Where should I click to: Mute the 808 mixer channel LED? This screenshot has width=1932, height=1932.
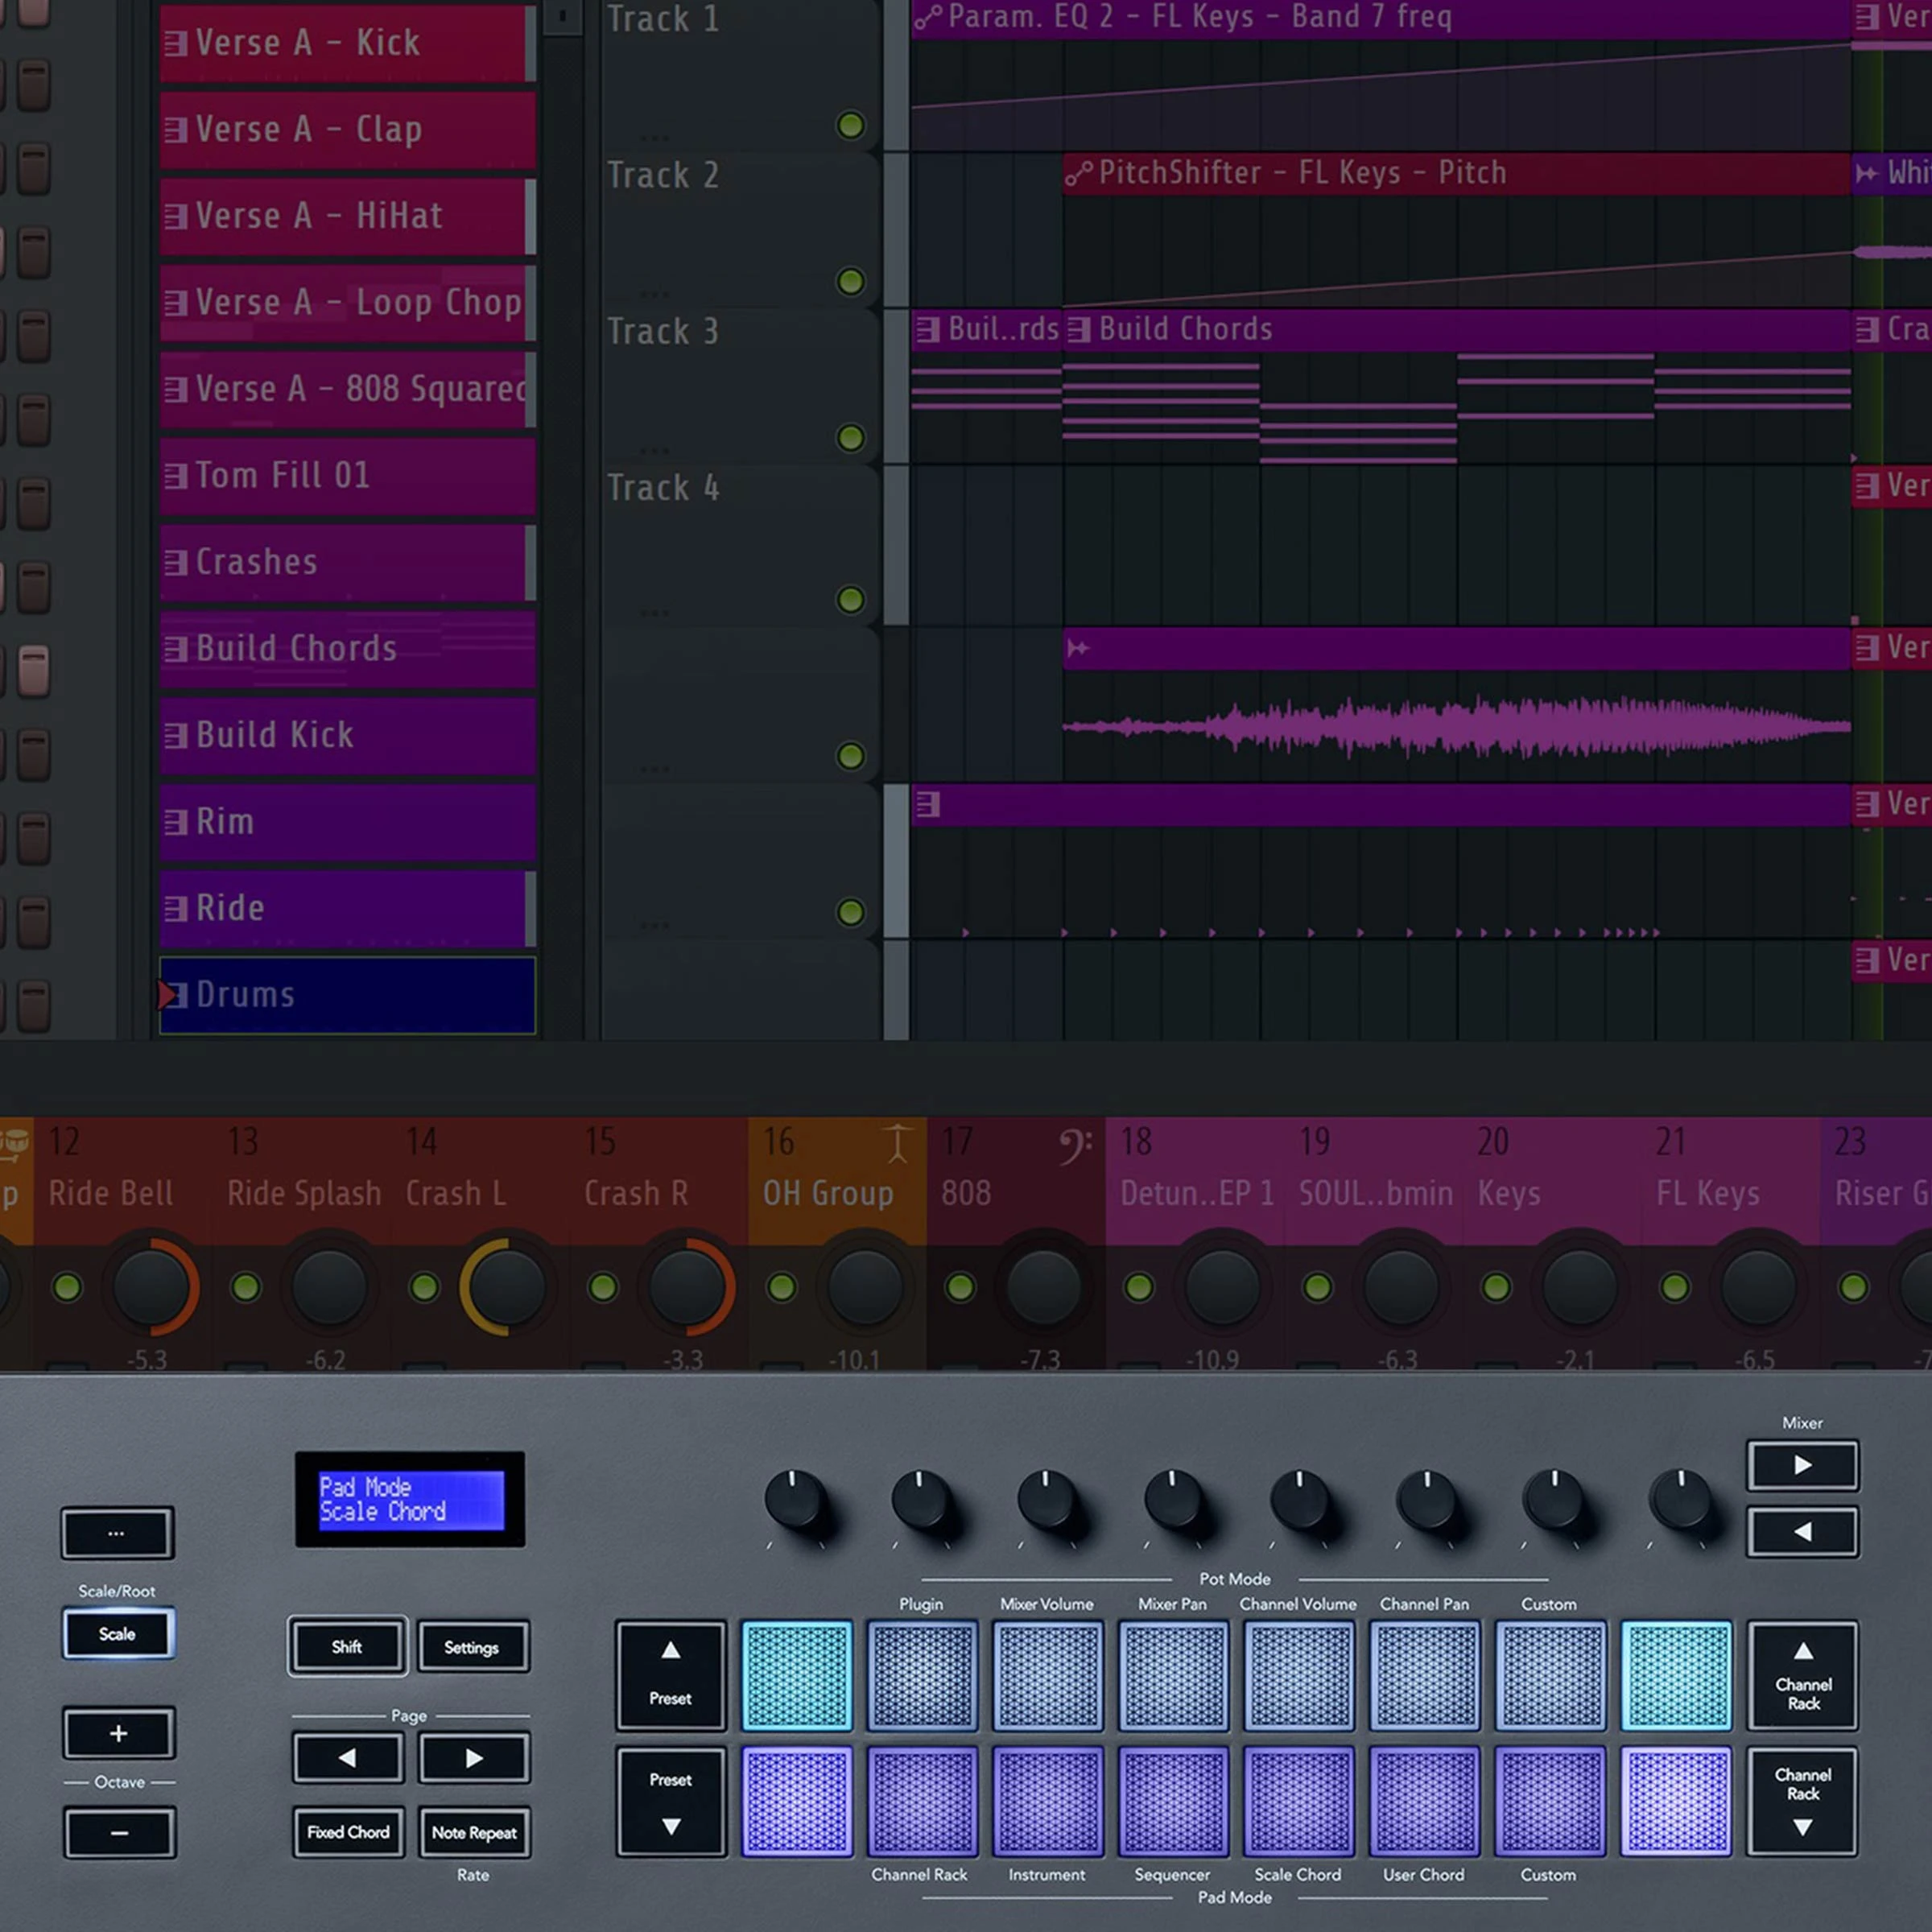959,1287
